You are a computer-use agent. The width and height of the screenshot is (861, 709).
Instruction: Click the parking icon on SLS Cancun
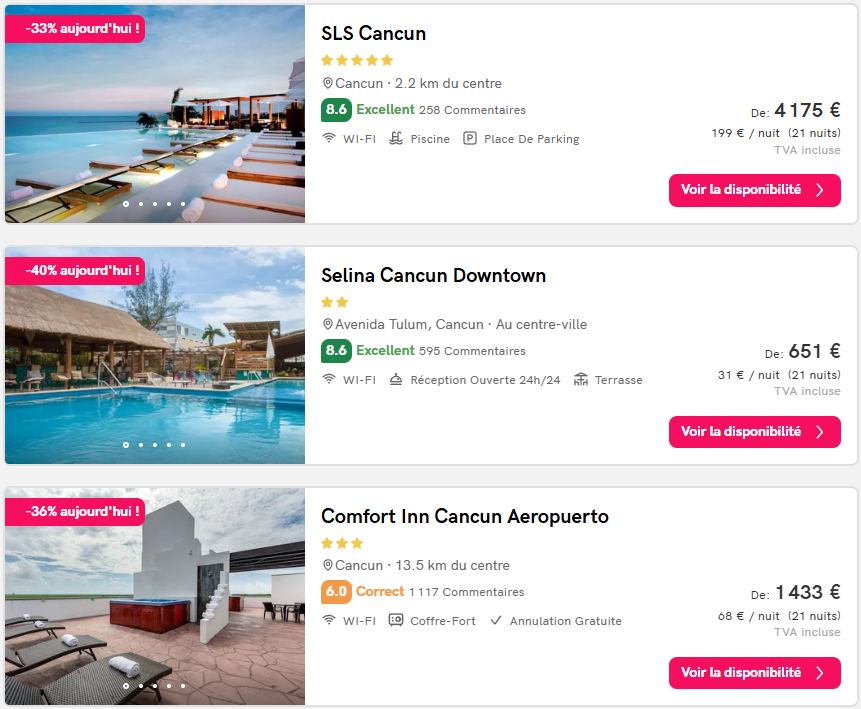tap(470, 139)
